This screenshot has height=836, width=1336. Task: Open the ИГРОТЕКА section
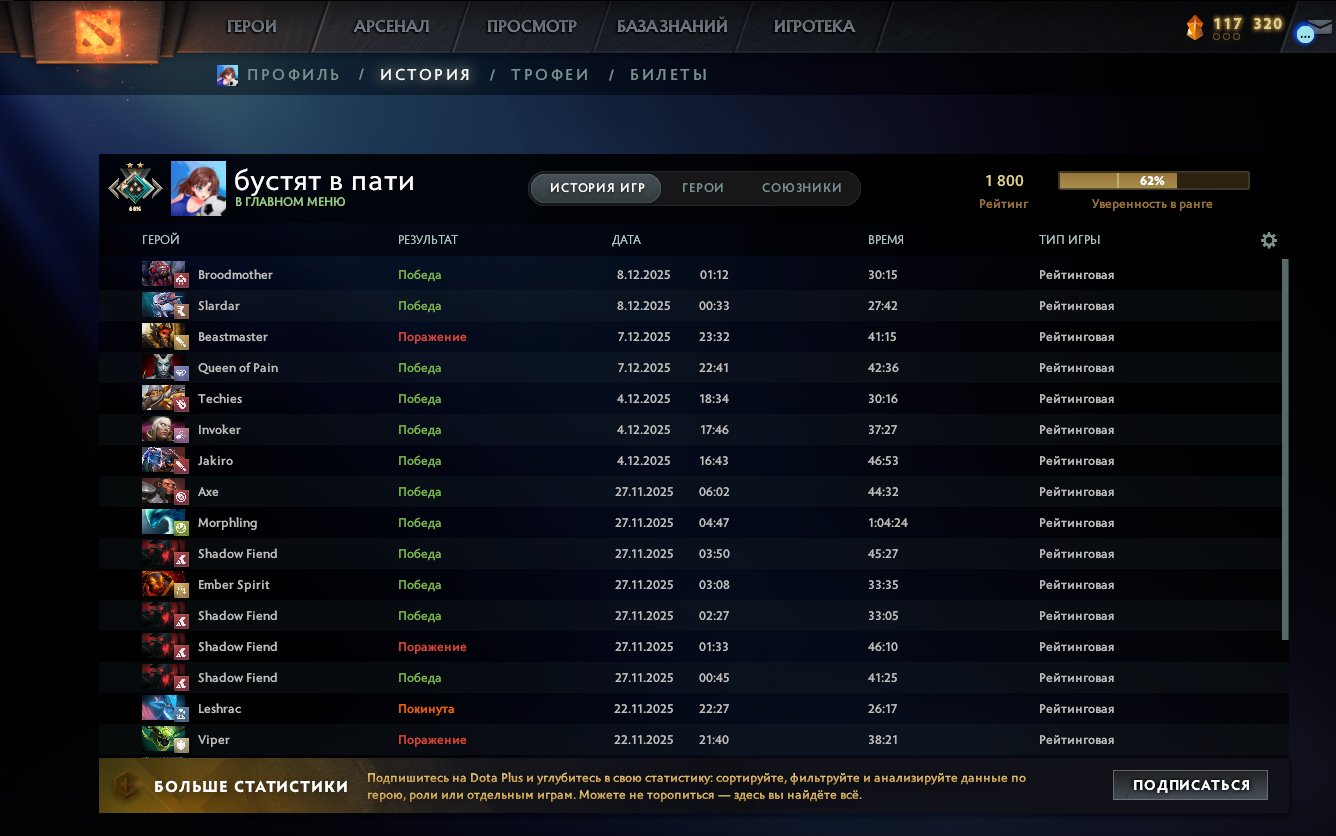(814, 27)
